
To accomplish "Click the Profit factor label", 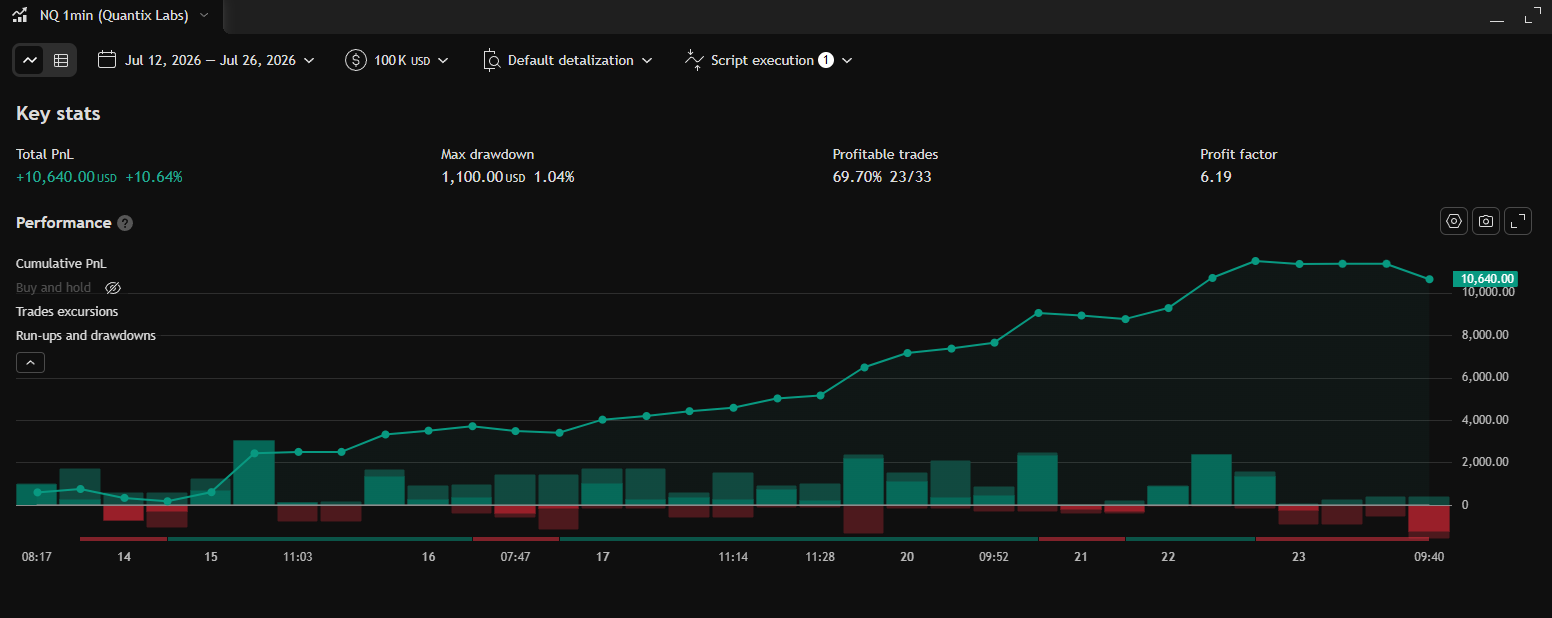I will point(1239,155).
